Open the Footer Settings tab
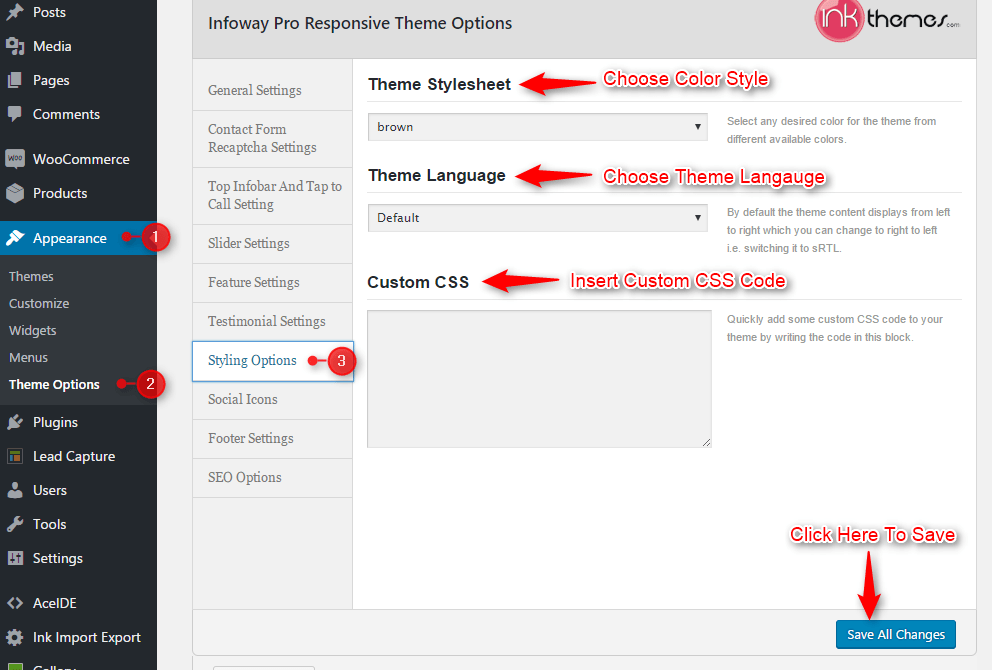 [273, 439]
